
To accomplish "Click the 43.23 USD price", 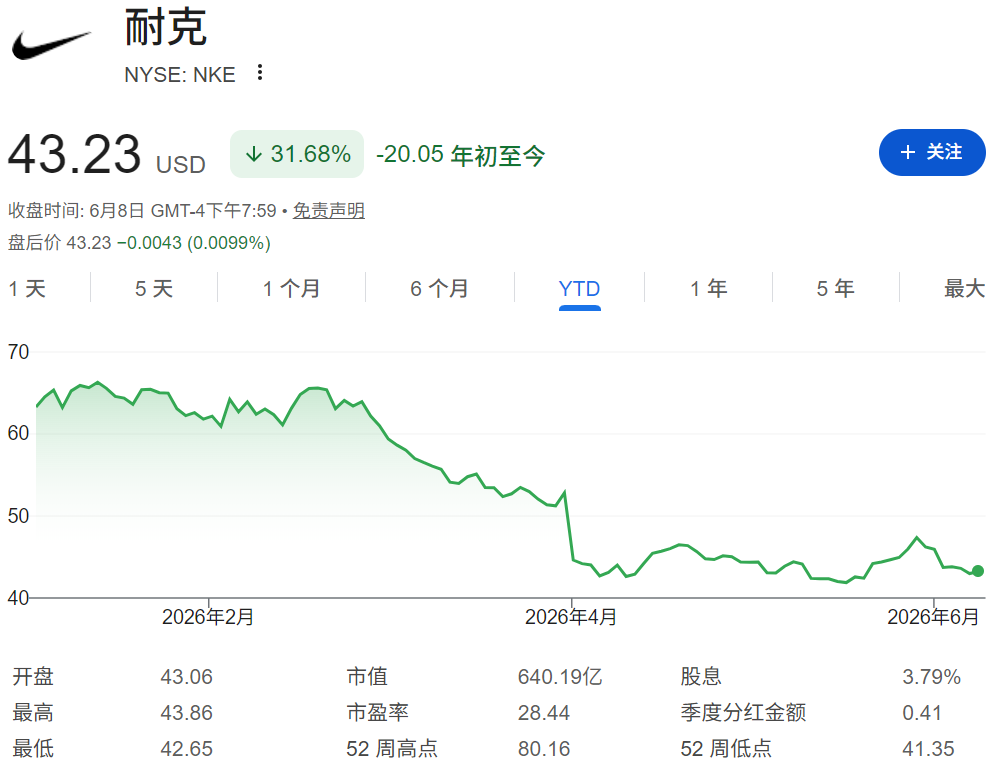I will pyautogui.click(x=107, y=155).
